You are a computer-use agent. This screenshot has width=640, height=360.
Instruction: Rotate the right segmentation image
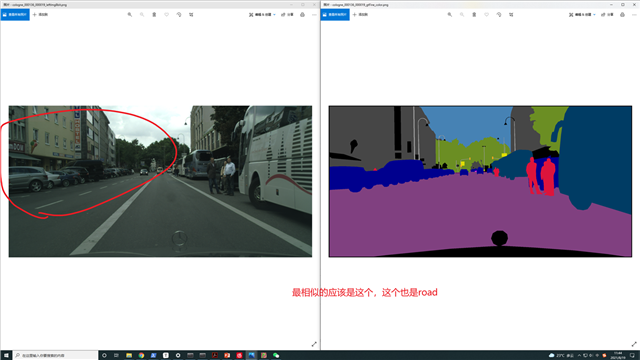499,15
